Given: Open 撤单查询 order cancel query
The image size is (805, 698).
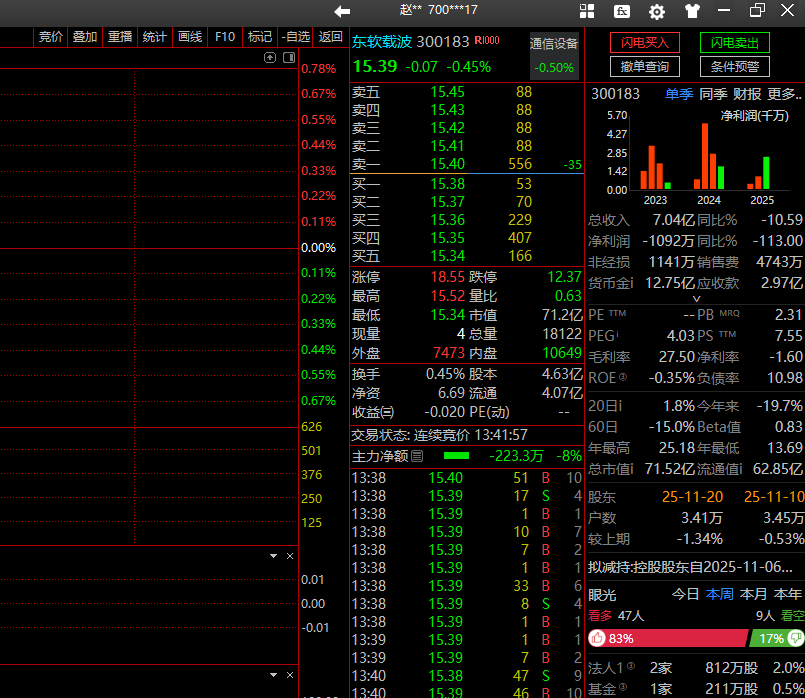Looking at the screenshot, I should tap(645, 66).
